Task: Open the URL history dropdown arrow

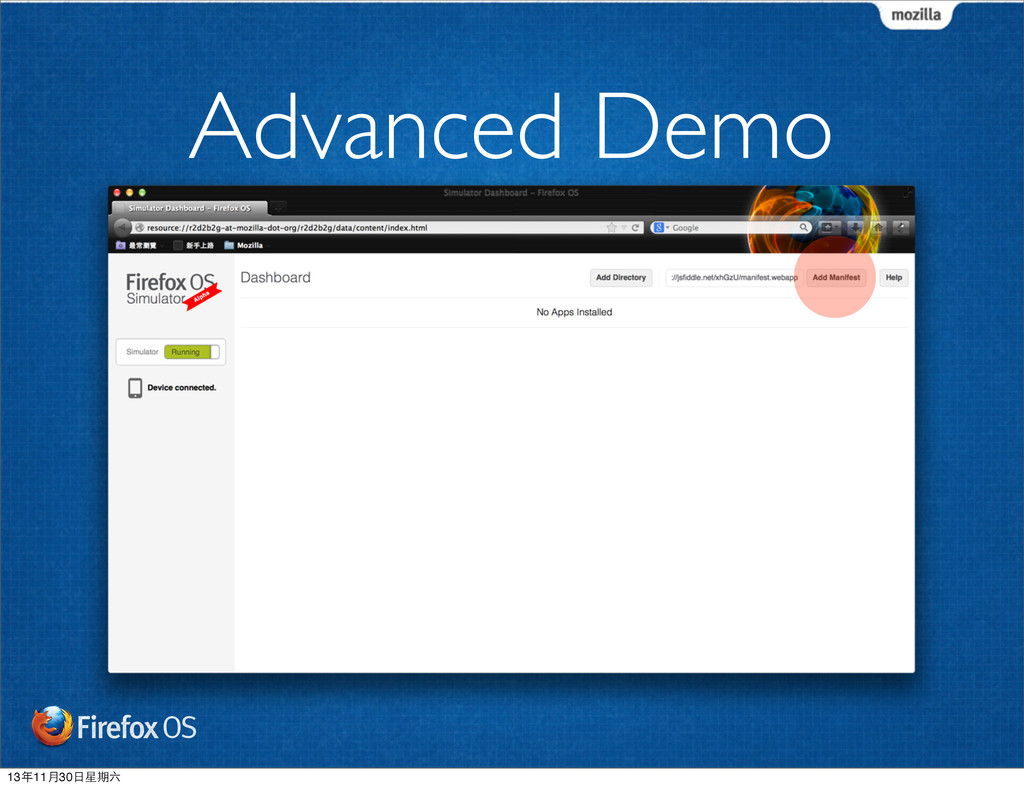Action: pyautogui.click(x=624, y=227)
